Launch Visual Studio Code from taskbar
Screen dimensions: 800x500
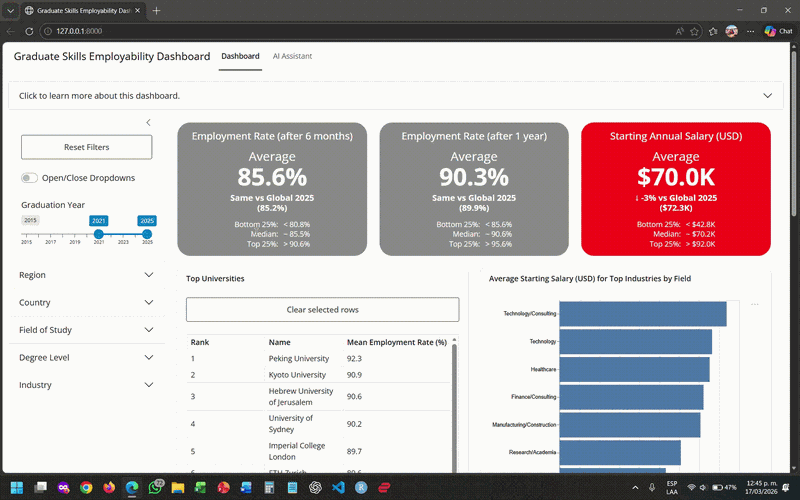337,487
